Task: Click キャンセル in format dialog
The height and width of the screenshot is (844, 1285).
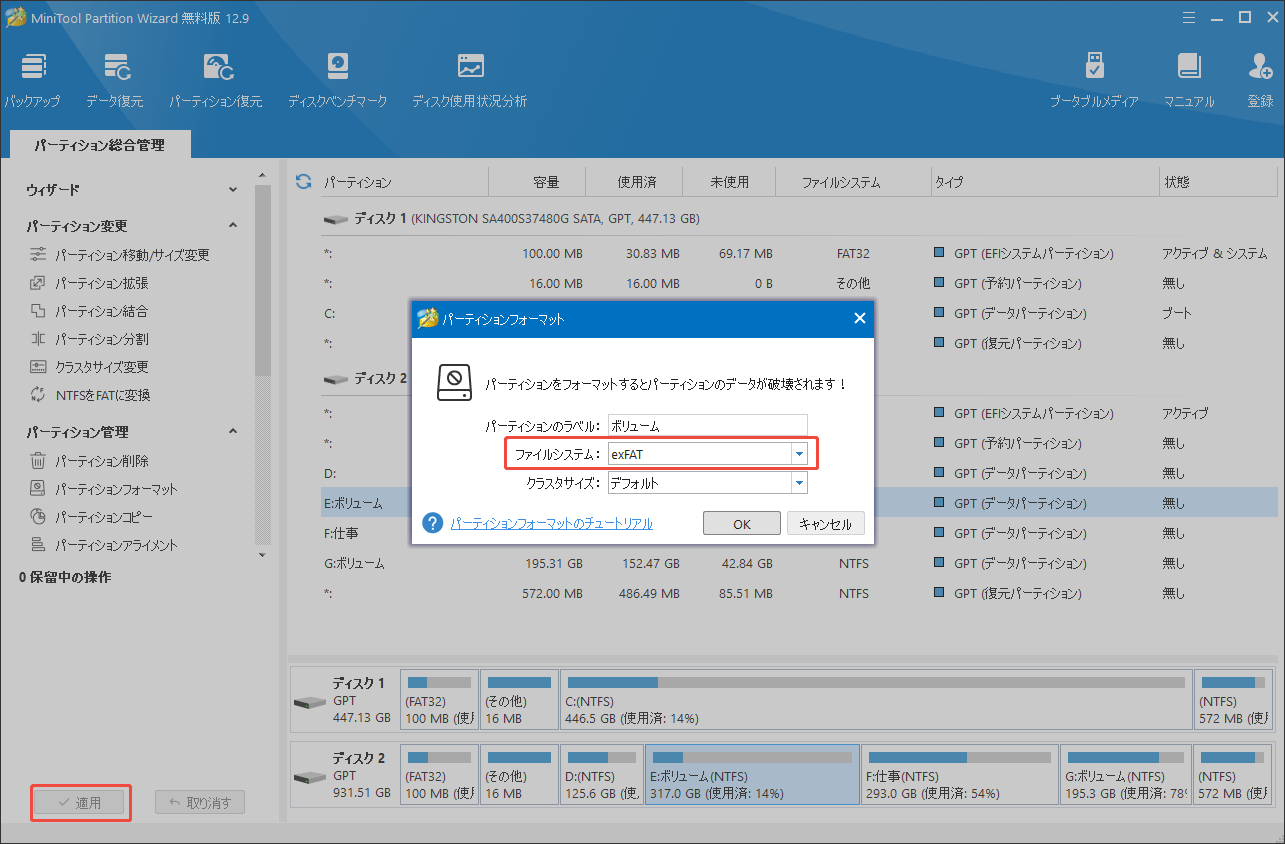Action: (x=826, y=524)
